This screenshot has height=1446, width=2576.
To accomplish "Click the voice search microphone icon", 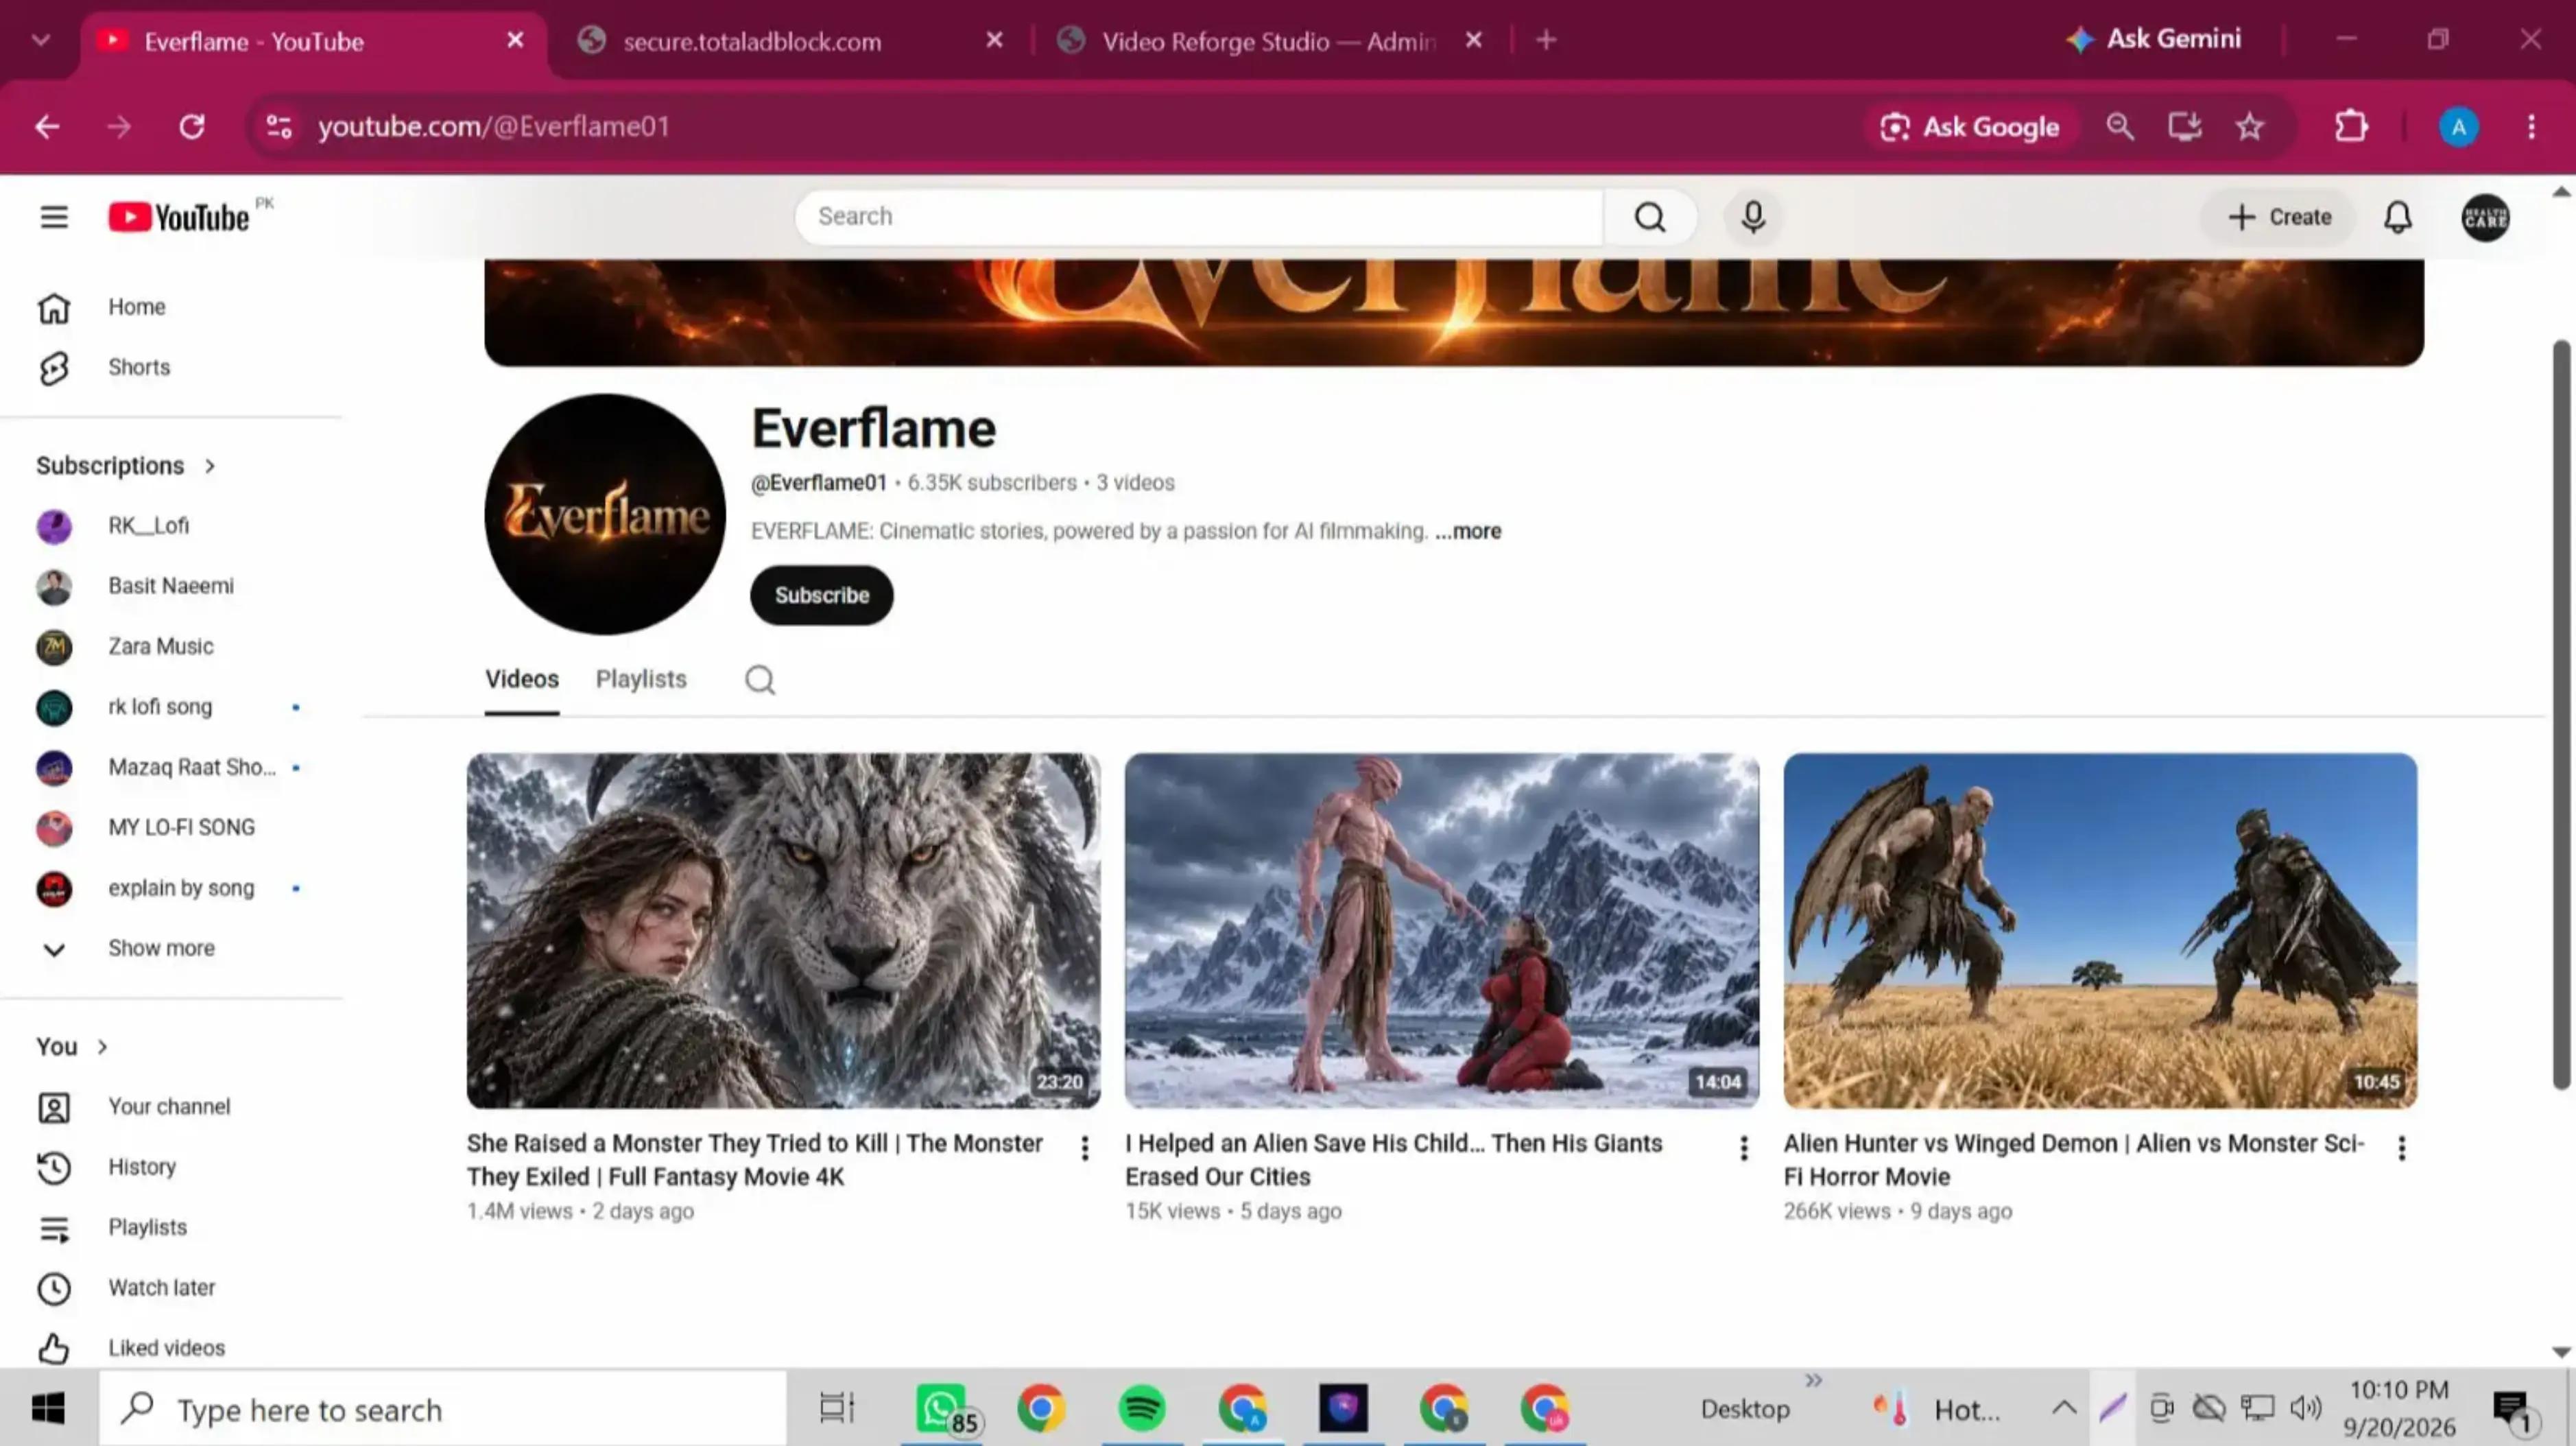I will click(1753, 217).
